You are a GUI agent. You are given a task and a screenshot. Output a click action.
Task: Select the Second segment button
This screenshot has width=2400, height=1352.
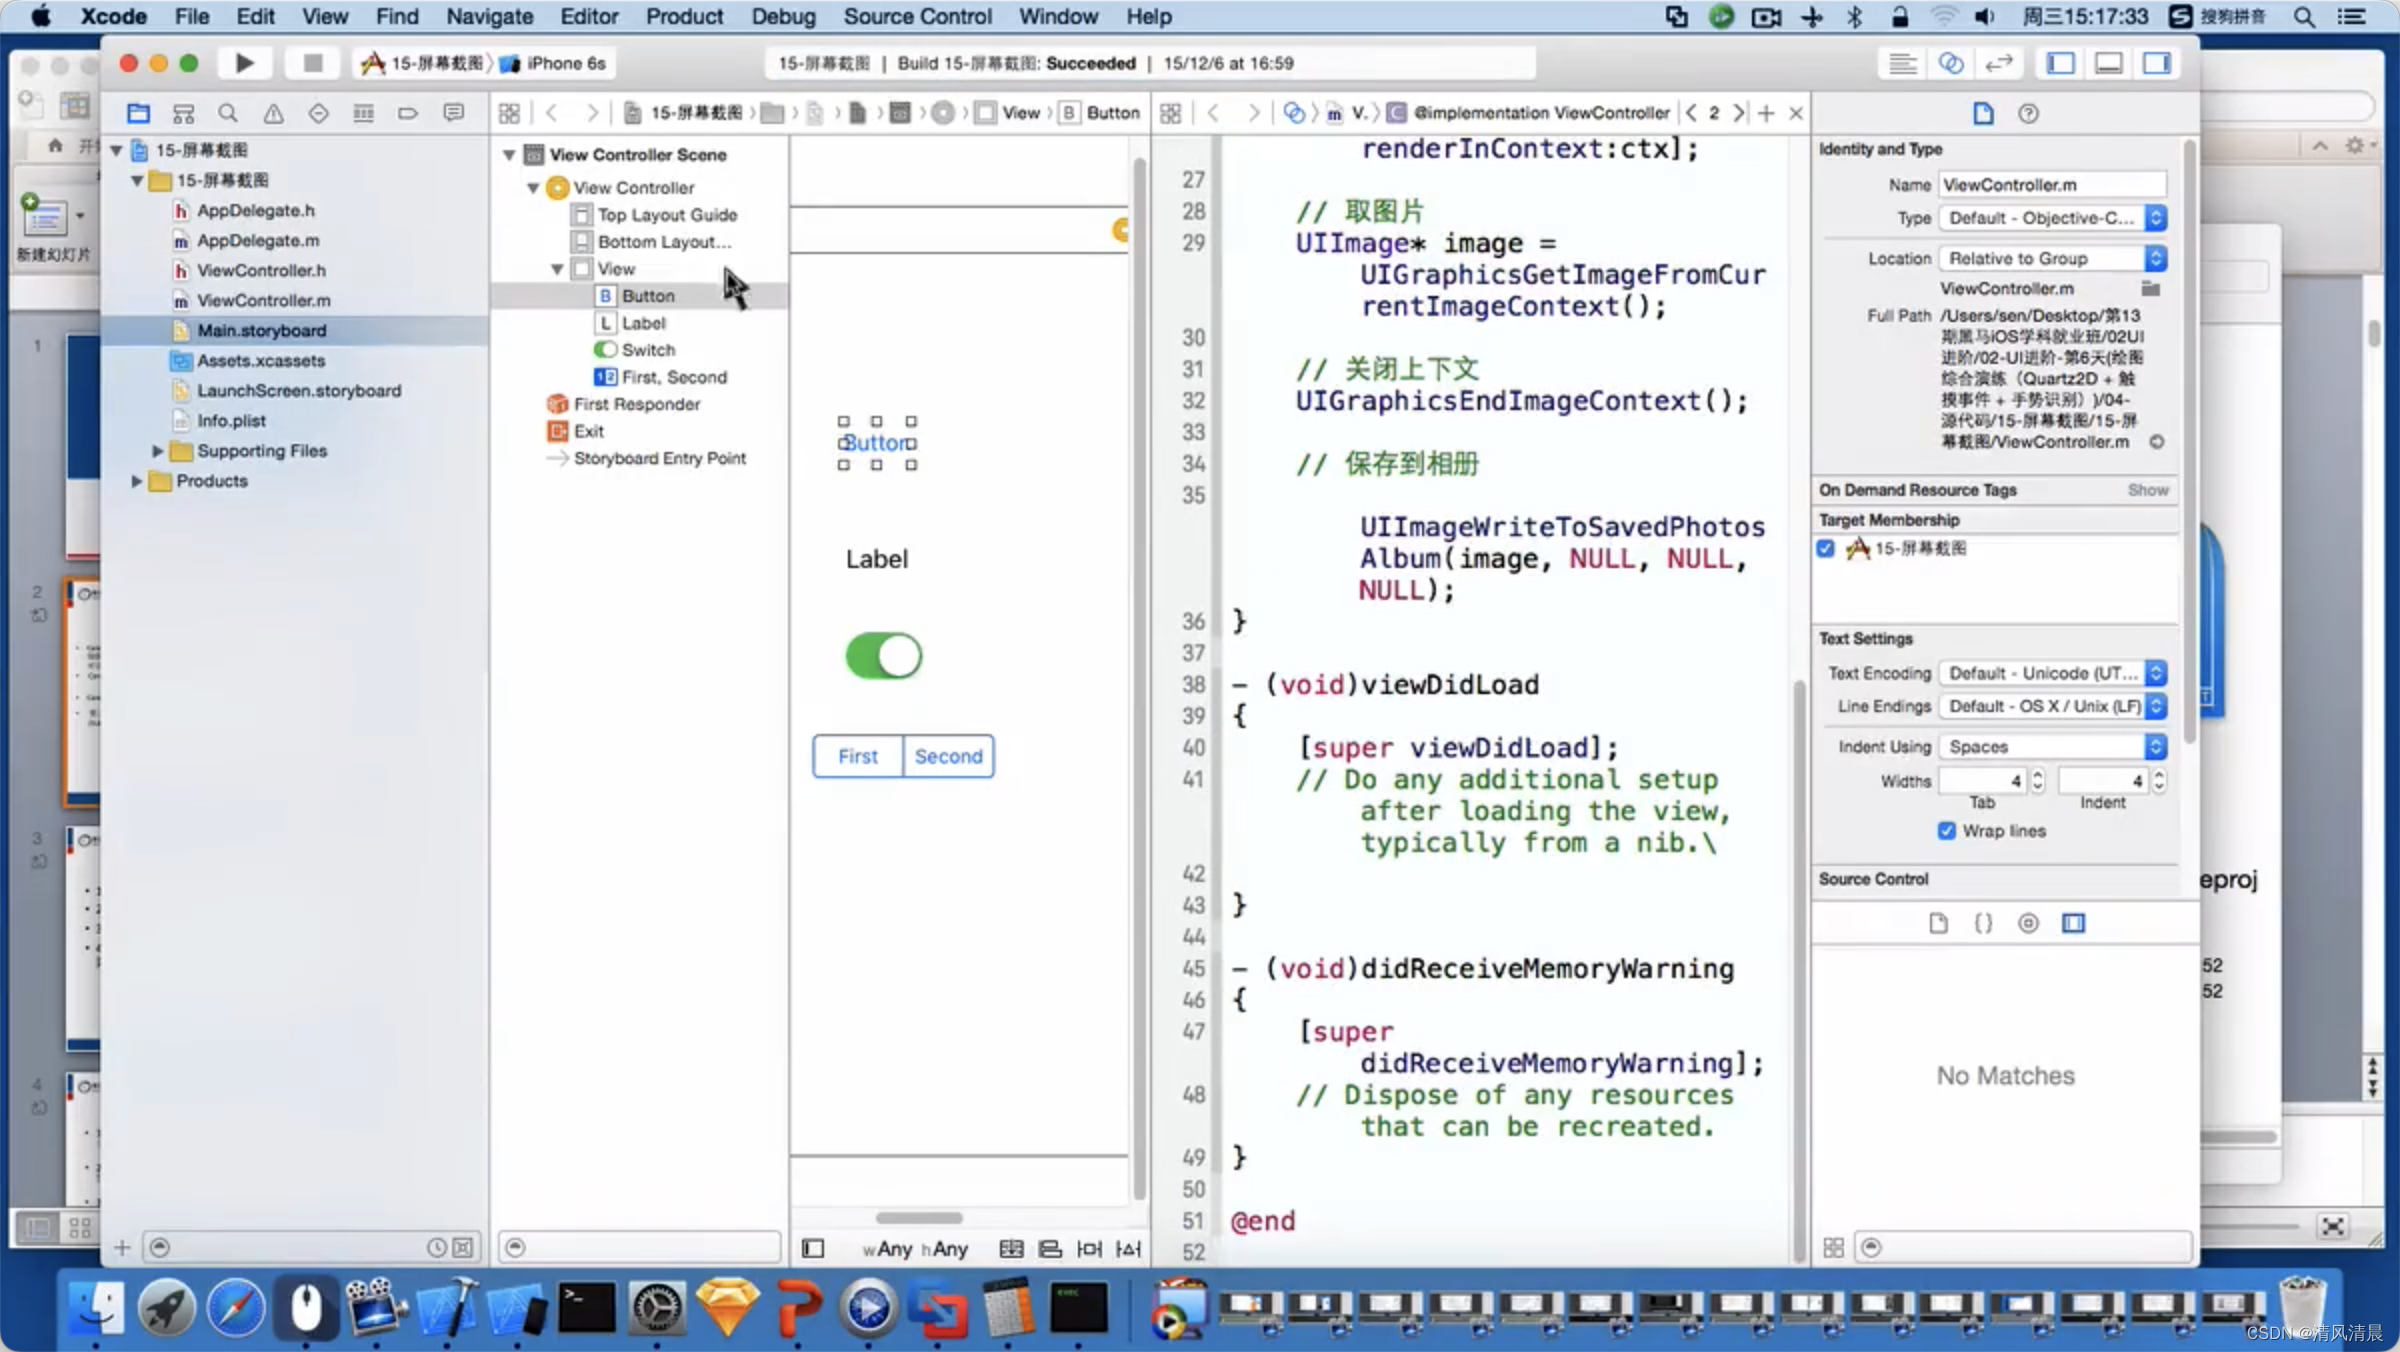tap(948, 756)
